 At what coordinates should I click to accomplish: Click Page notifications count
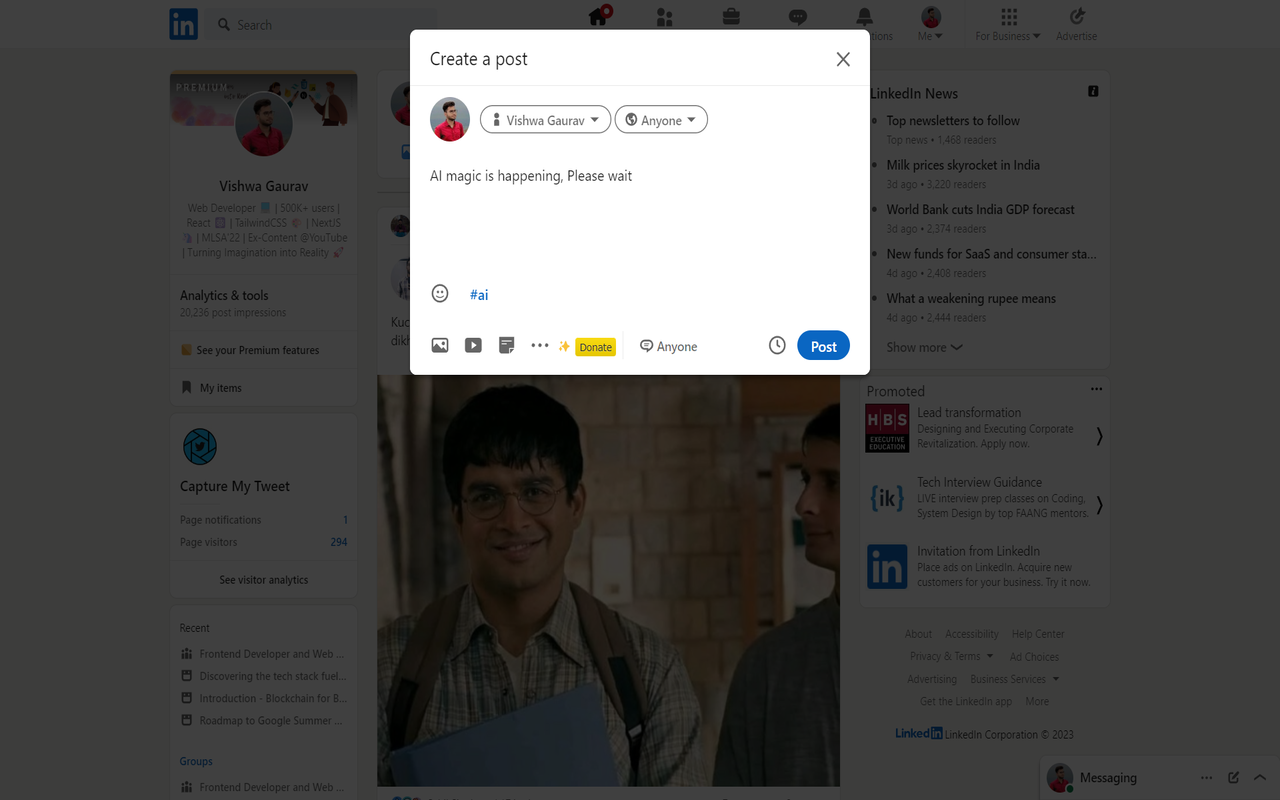345,520
